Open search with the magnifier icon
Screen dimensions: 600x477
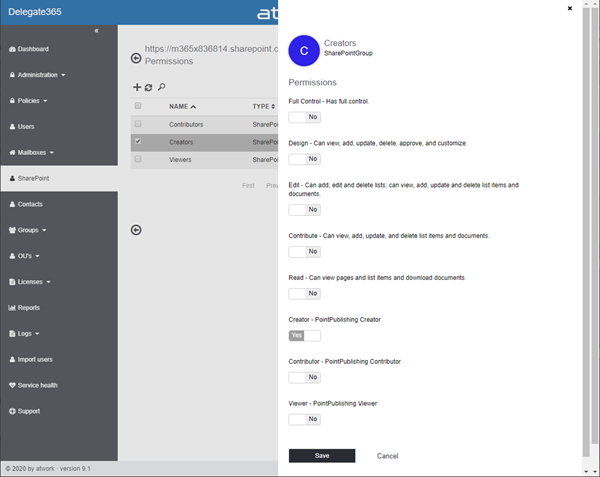pos(161,87)
